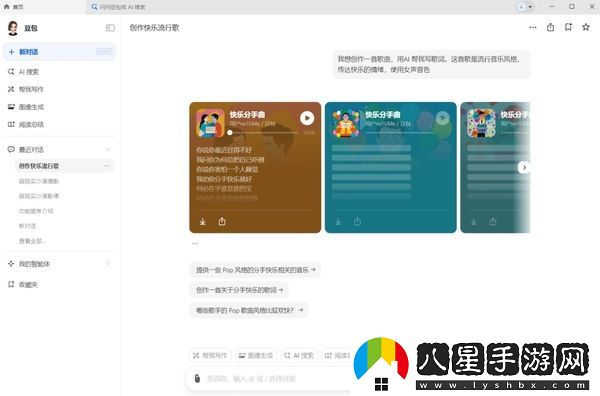Viewport: 600px width, 396px height.
Task: Collapse the 最近对话 list chevron
Action: [108, 149]
